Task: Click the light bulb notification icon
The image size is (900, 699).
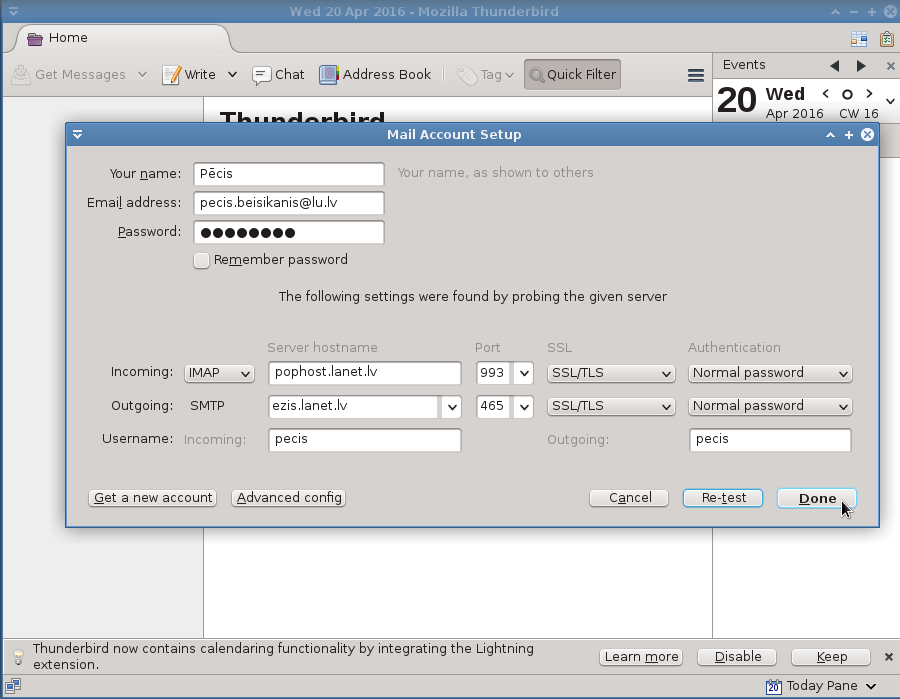Action: (x=18, y=657)
